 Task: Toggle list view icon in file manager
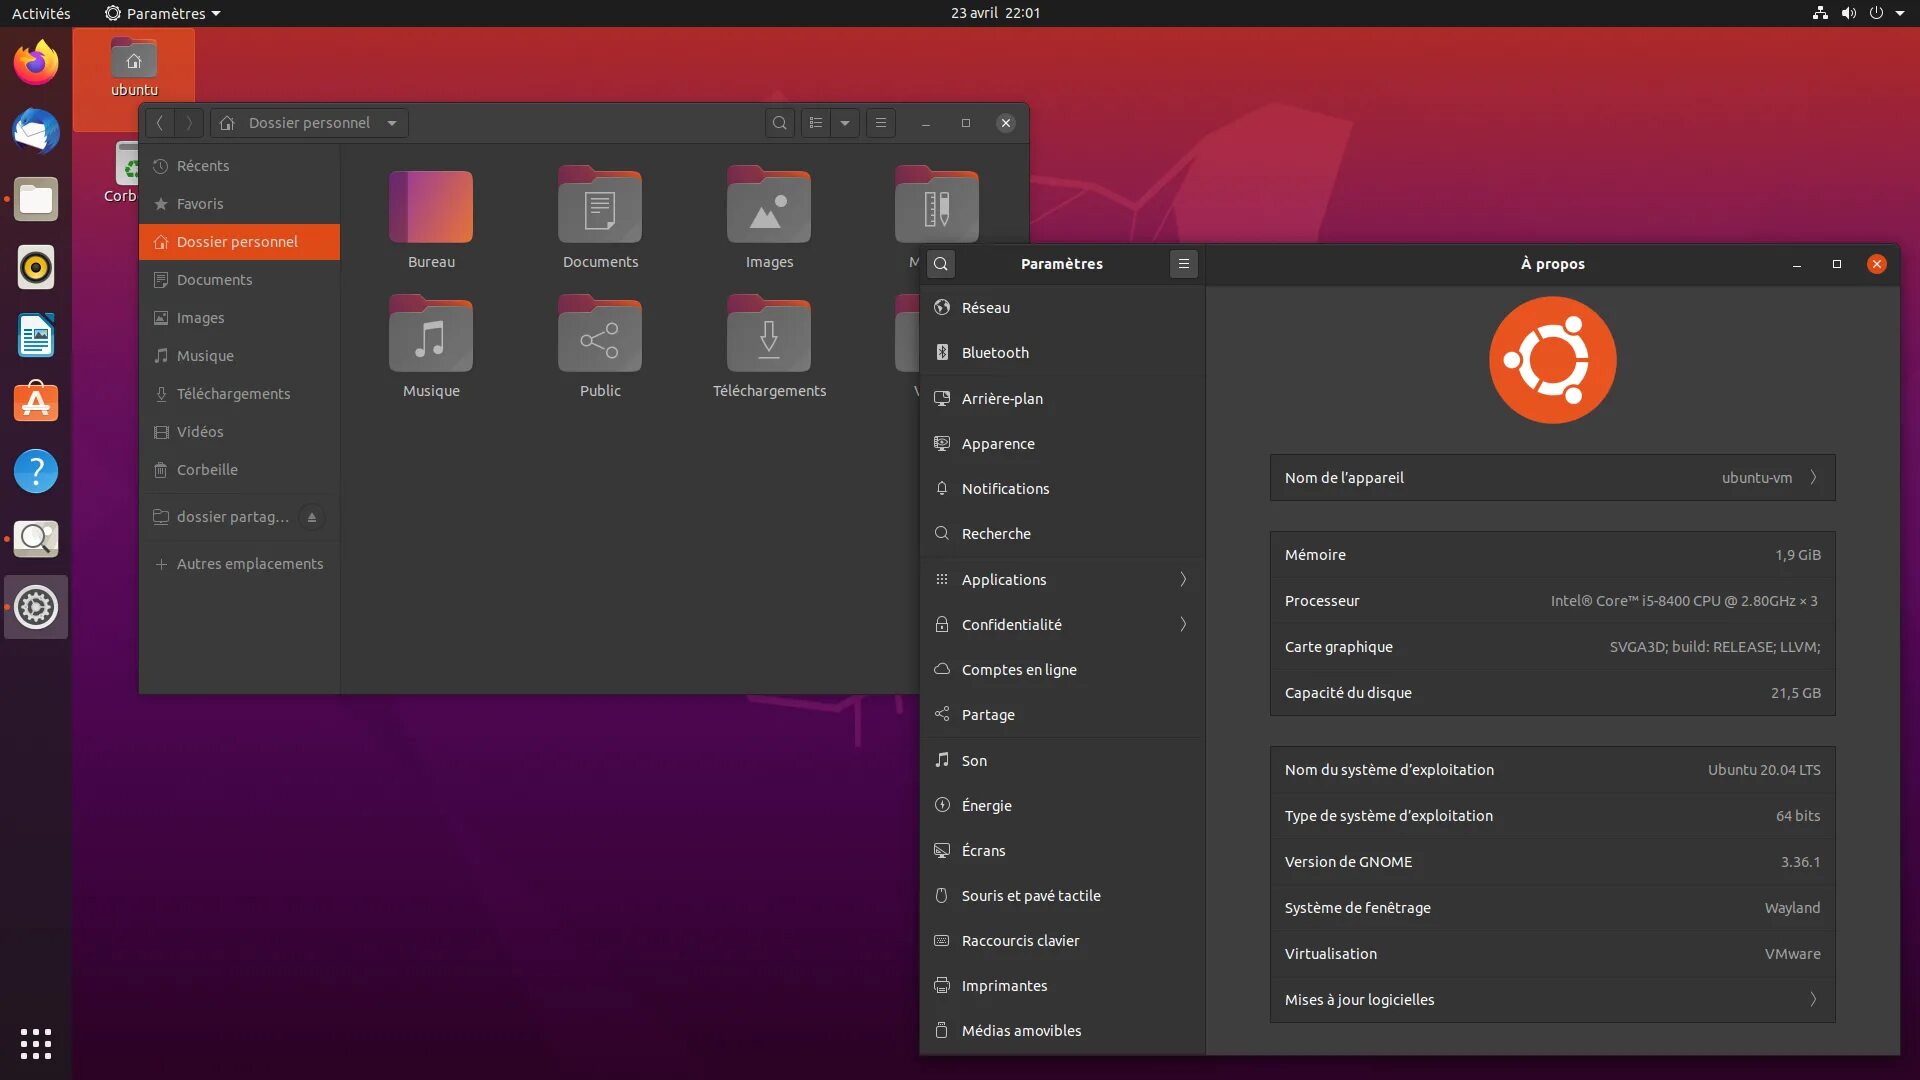(816, 123)
